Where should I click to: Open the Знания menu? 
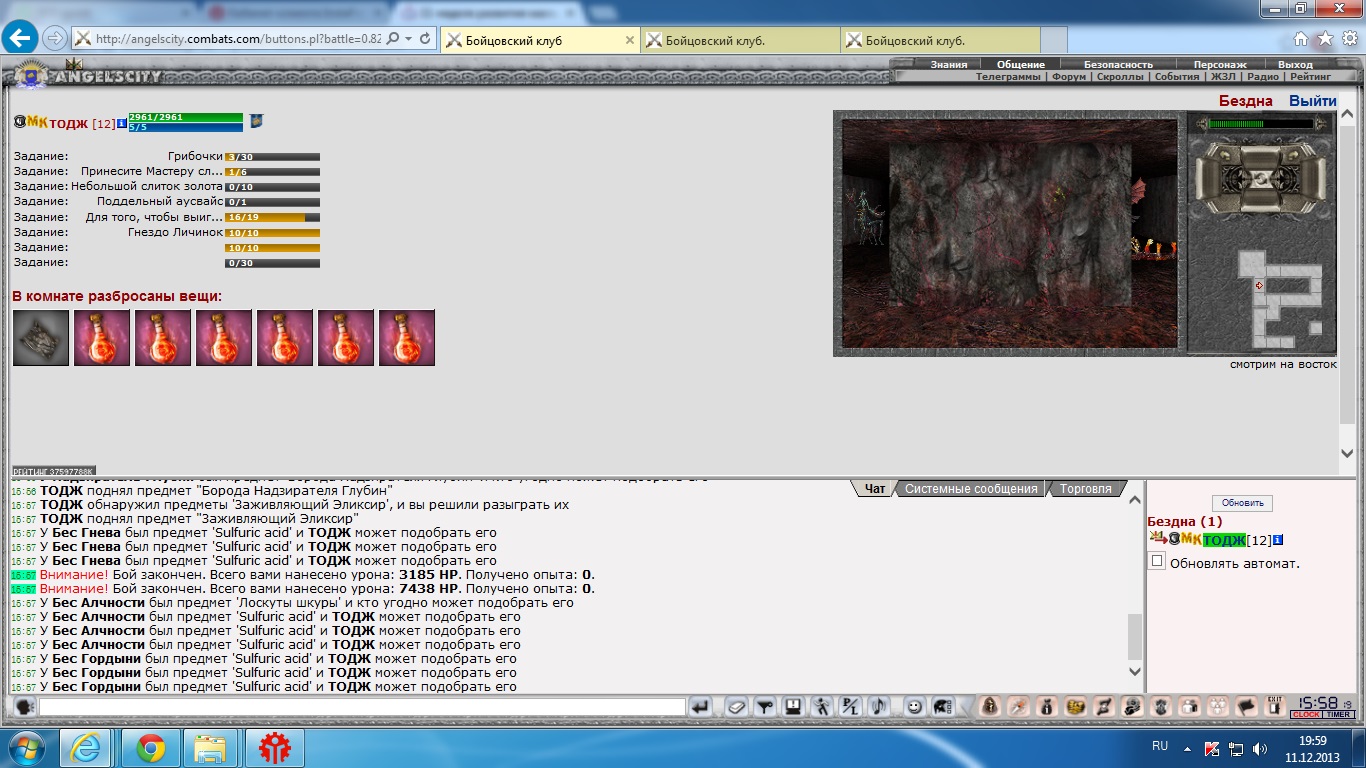tap(949, 64)
